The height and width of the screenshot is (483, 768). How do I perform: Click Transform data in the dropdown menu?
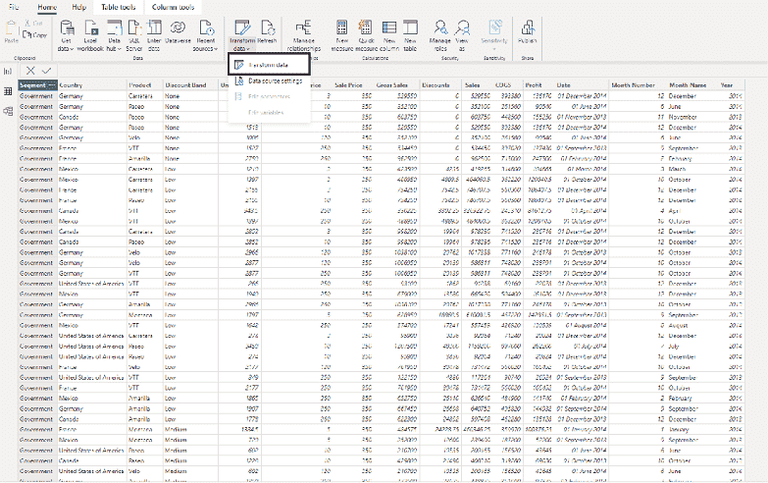point(268,65)
